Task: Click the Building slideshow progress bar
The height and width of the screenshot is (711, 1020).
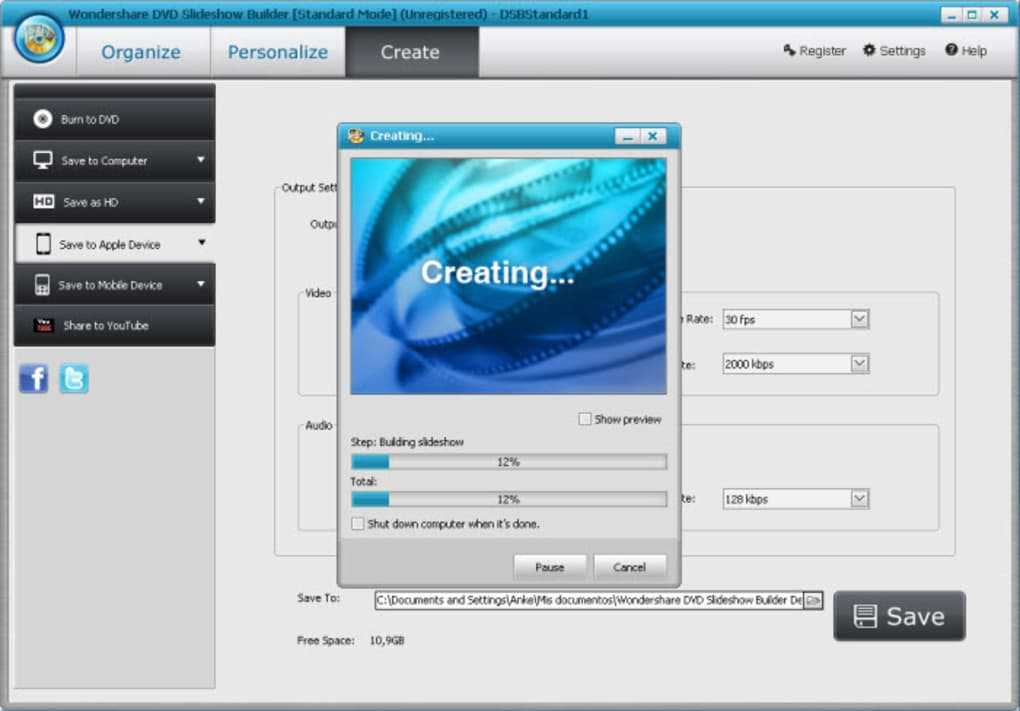Action: [509, 462]
